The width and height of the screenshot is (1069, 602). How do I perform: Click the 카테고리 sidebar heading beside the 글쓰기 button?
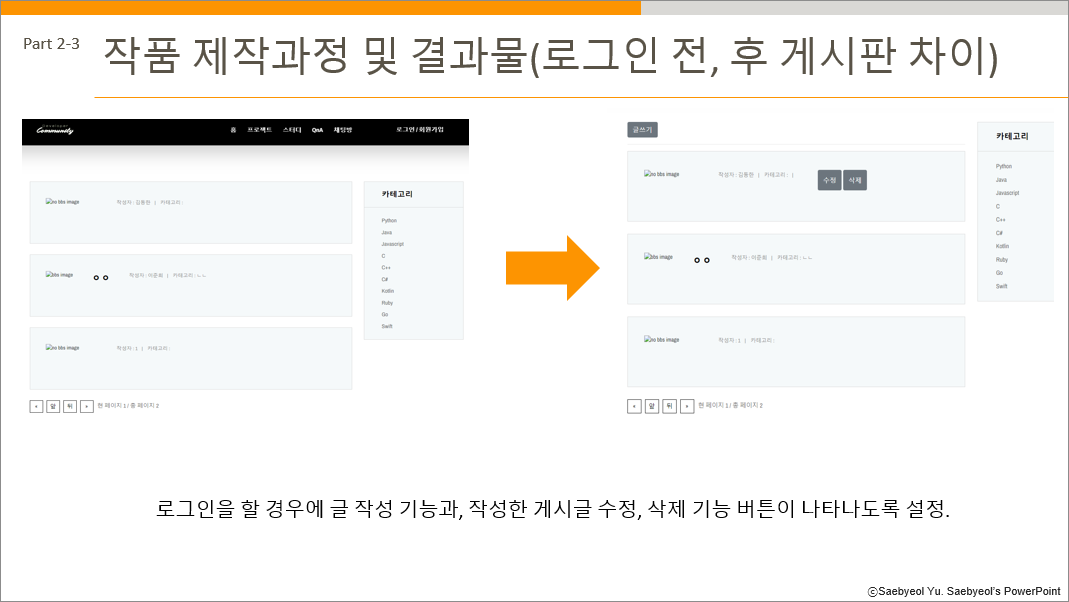pyautogui.click(x=1012, y=136)
